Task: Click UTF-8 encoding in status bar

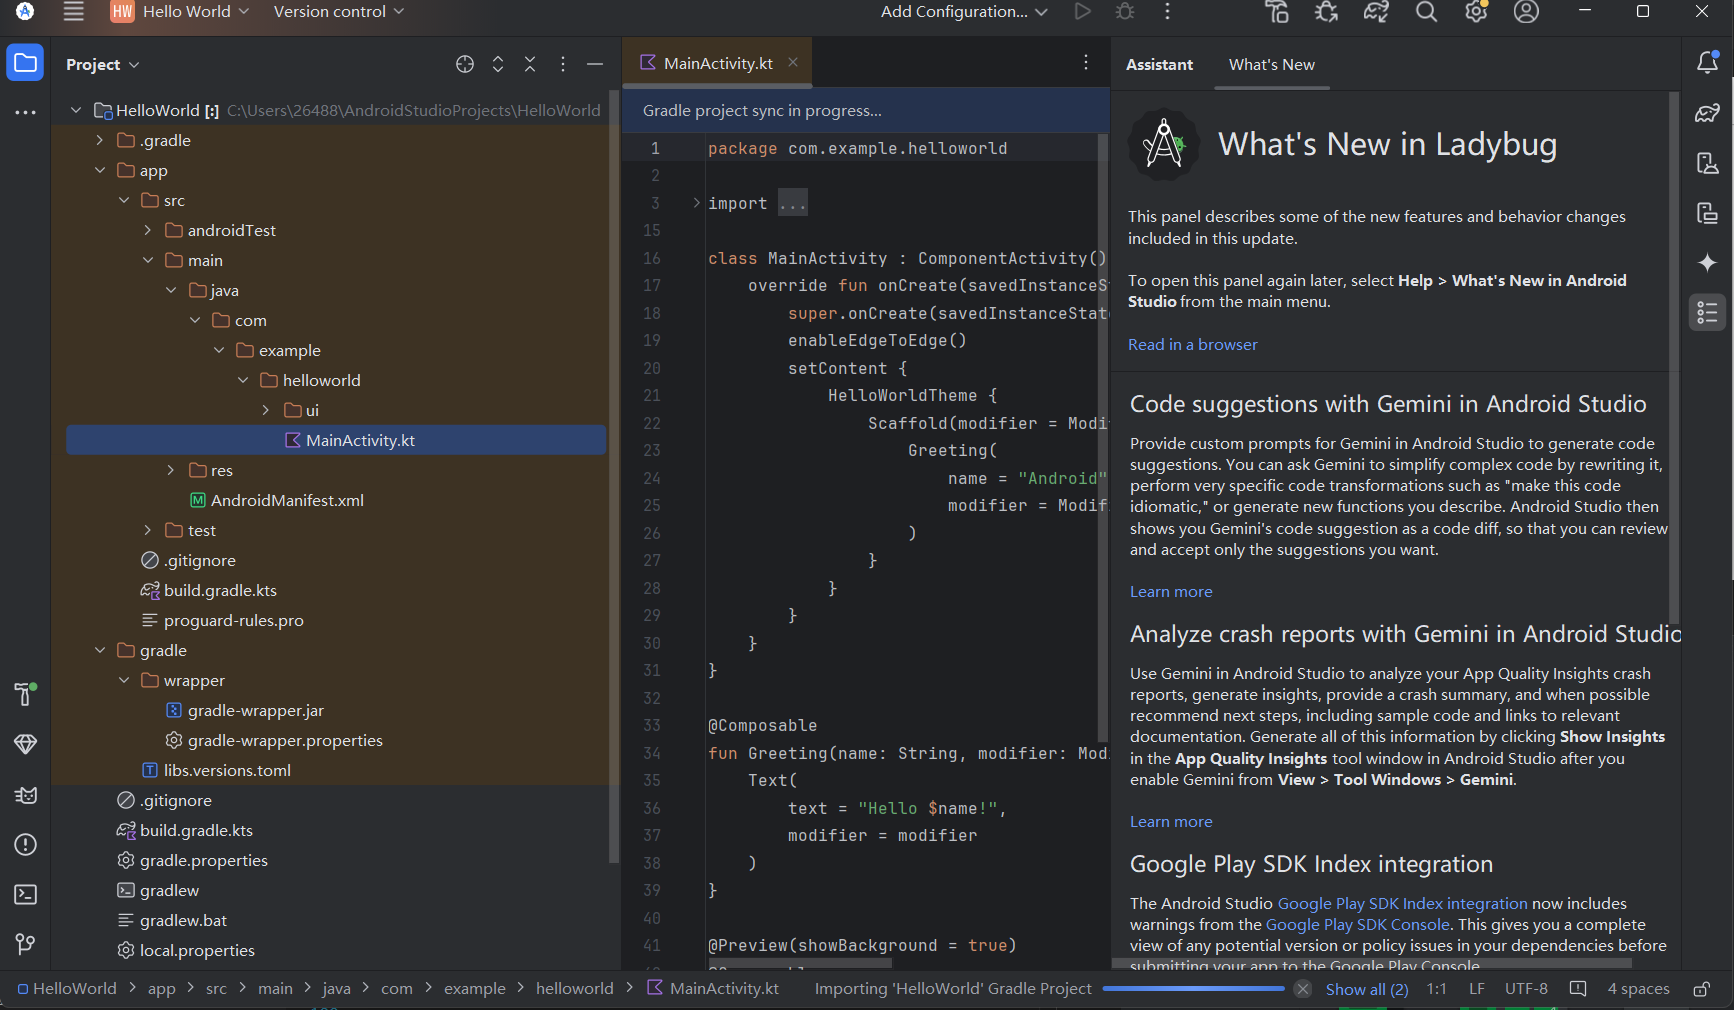Action: click(x=1526, y=989)
